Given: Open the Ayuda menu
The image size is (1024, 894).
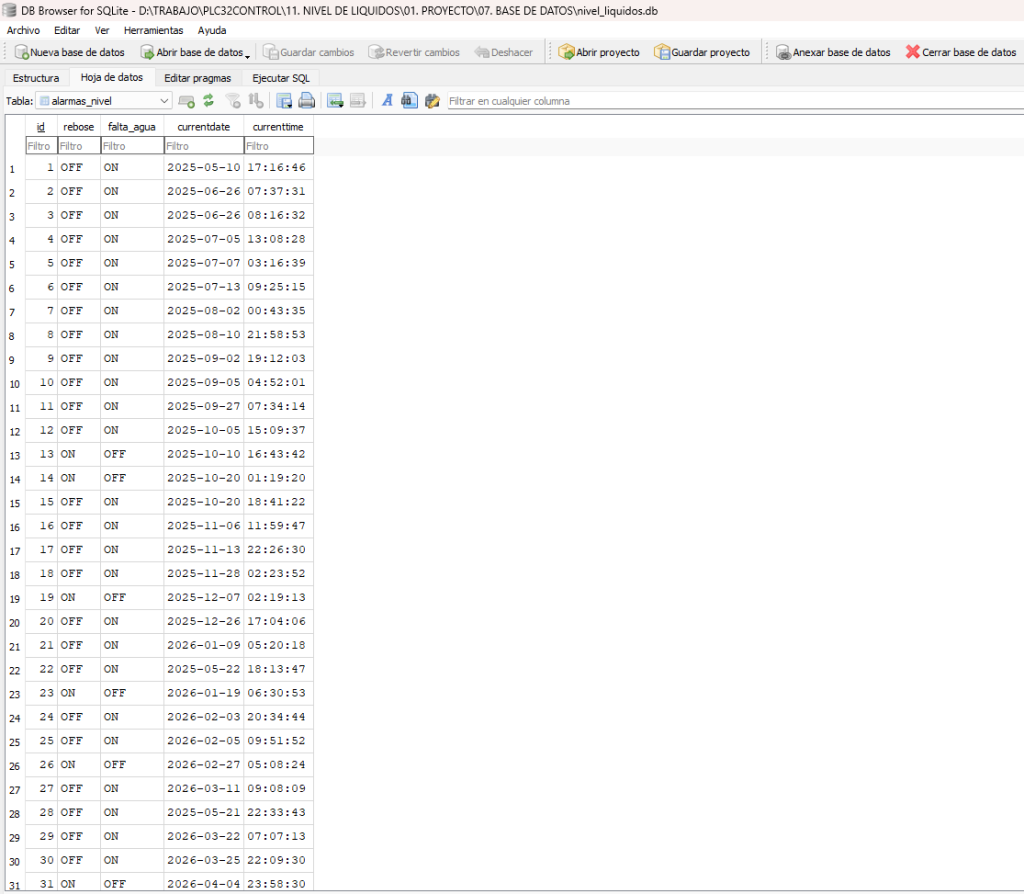Looking at the screenshot, I should click(x=212, y=30).
